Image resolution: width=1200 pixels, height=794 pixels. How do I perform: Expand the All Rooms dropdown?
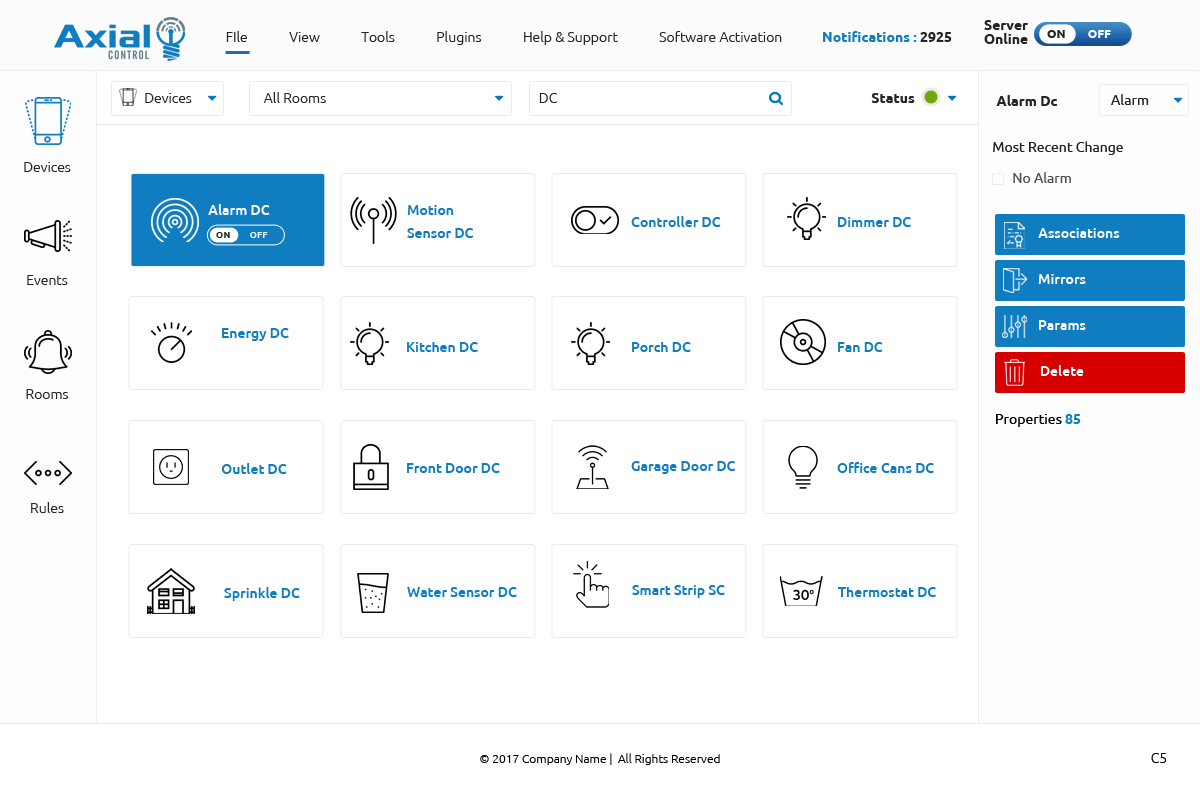tap(380, 98)
